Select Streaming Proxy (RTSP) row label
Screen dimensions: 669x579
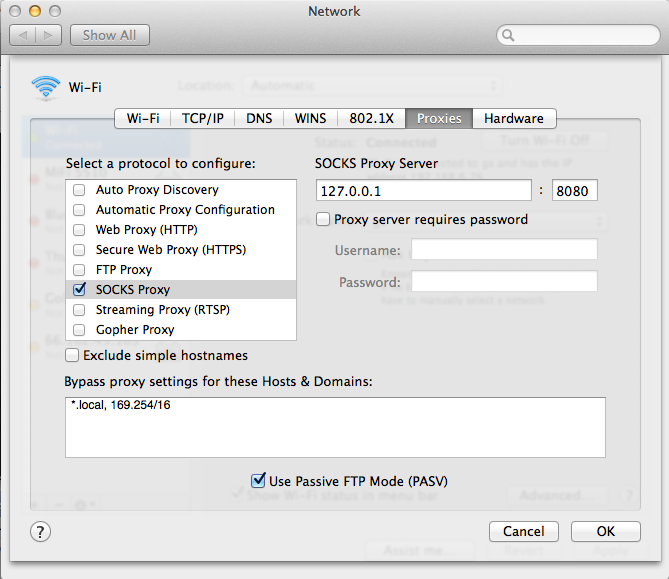163,310
